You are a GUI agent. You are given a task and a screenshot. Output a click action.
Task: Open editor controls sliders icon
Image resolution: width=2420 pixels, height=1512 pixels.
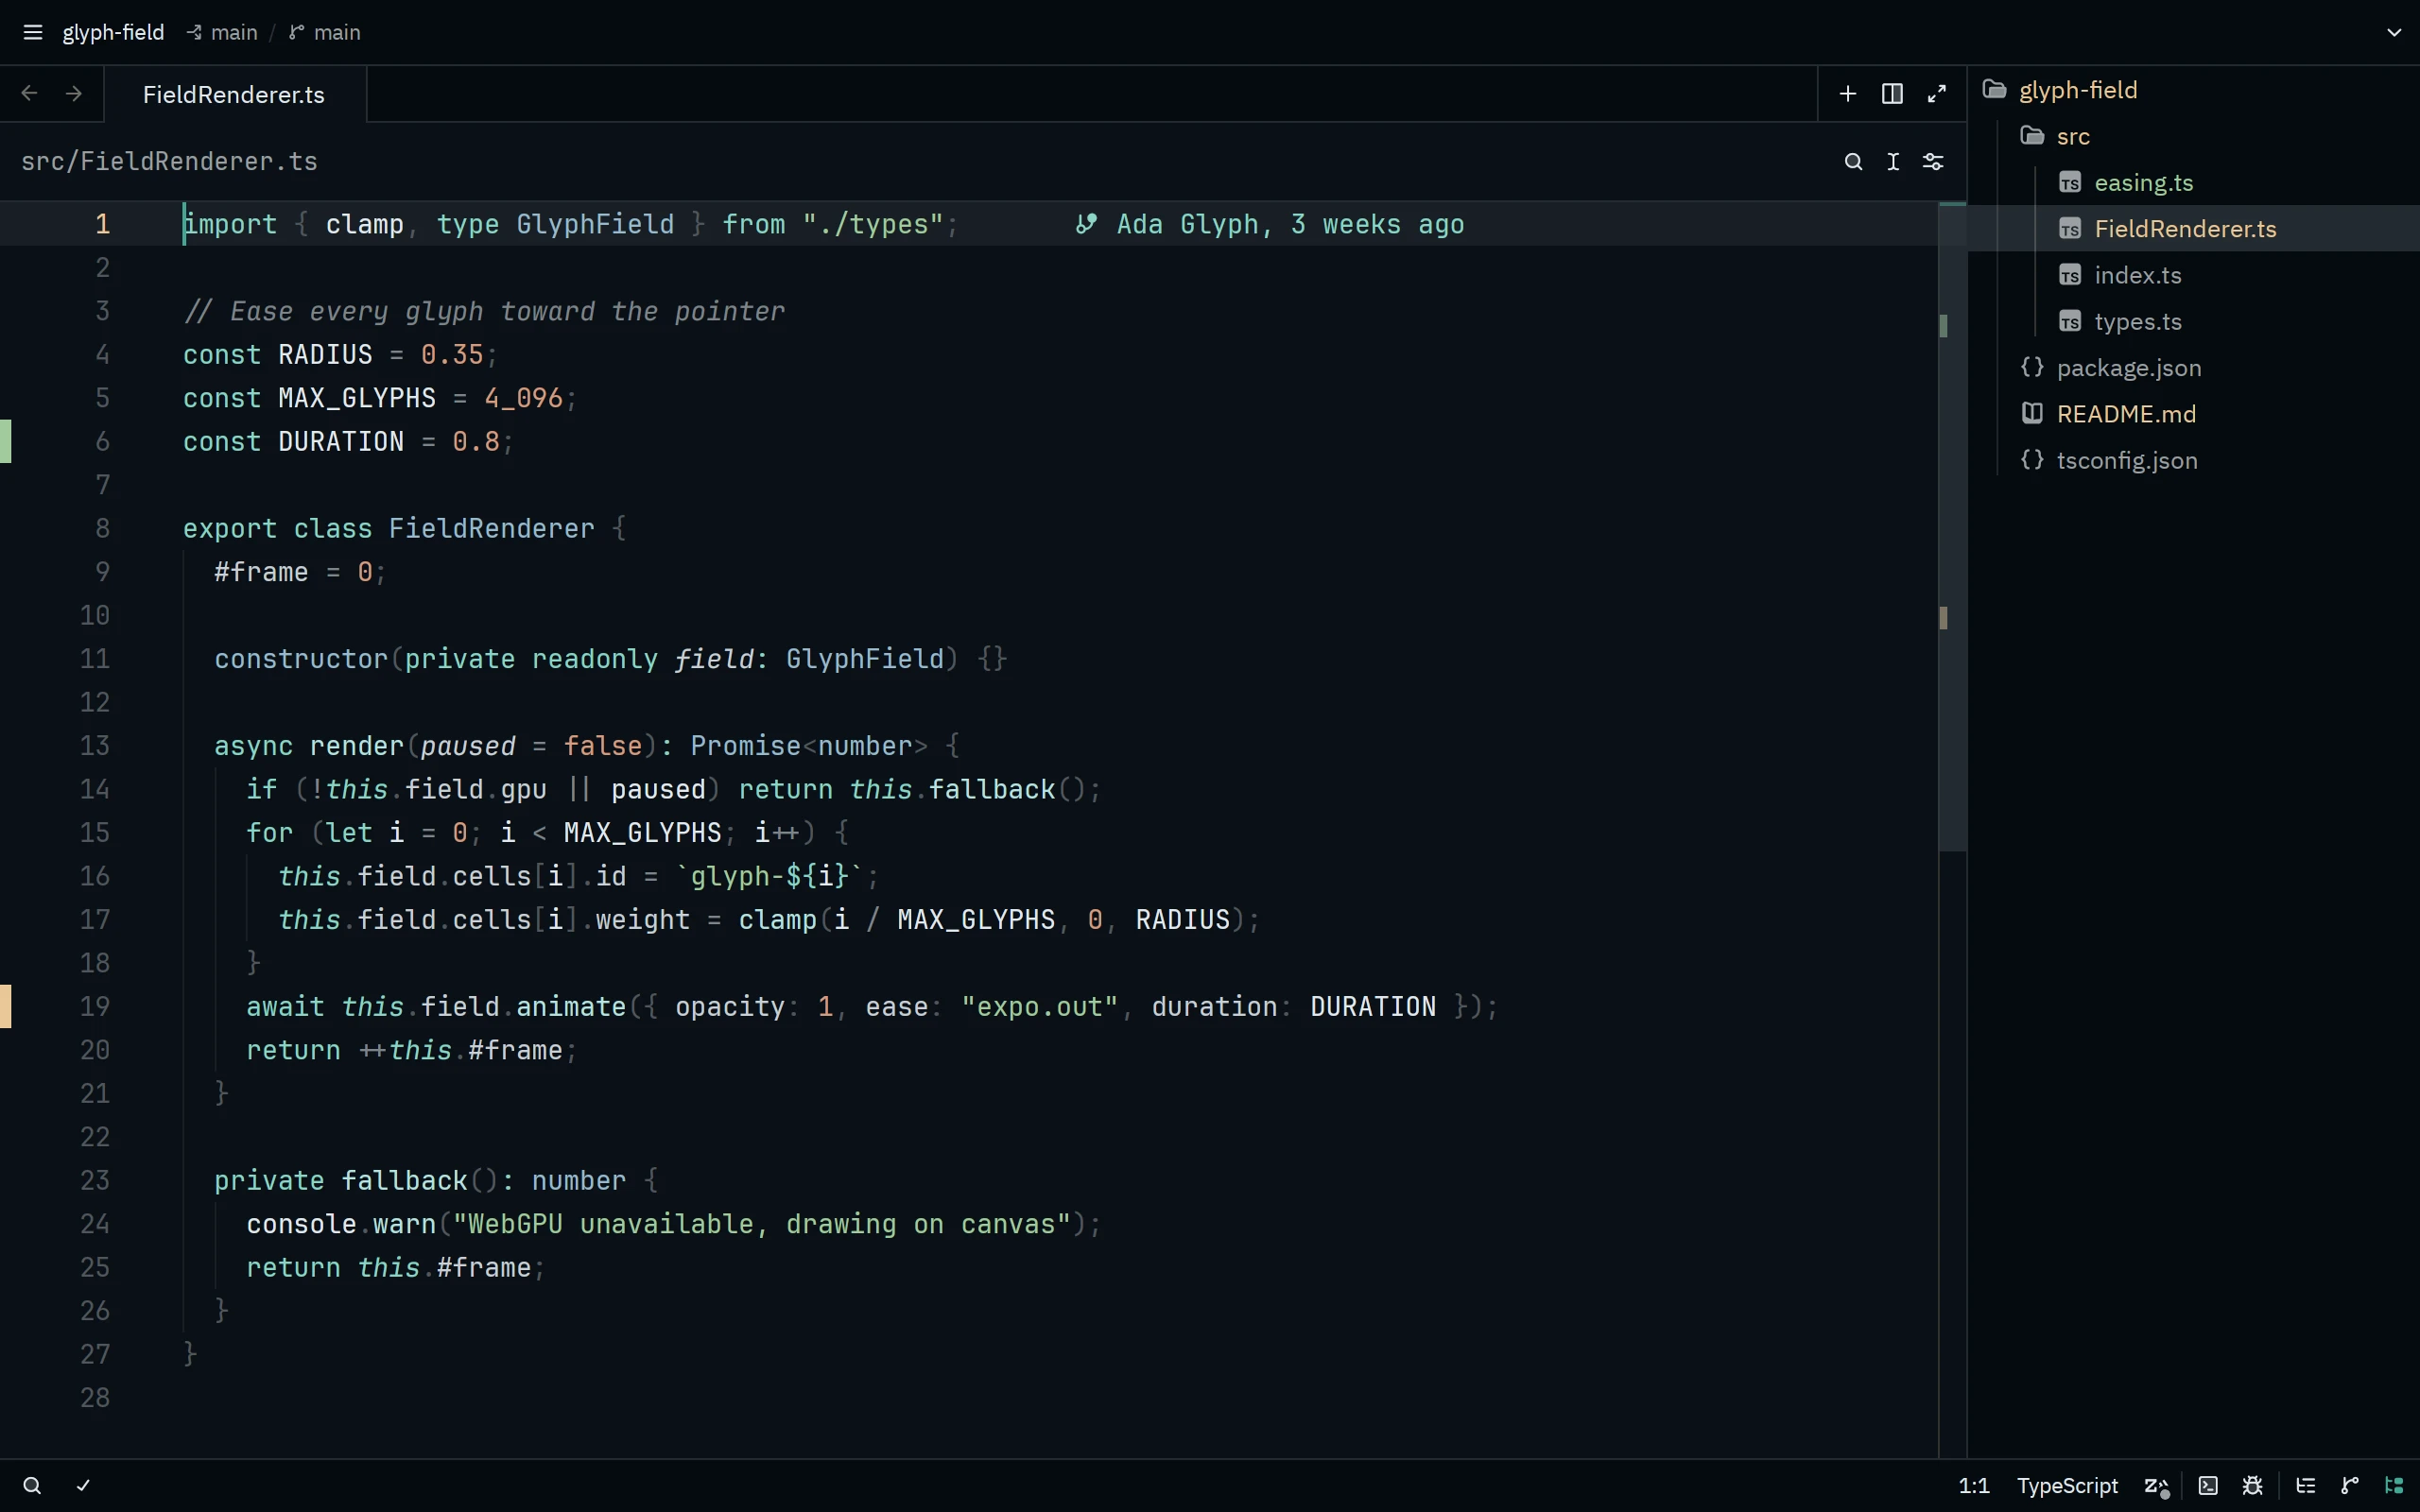[x=1933, y=162]
